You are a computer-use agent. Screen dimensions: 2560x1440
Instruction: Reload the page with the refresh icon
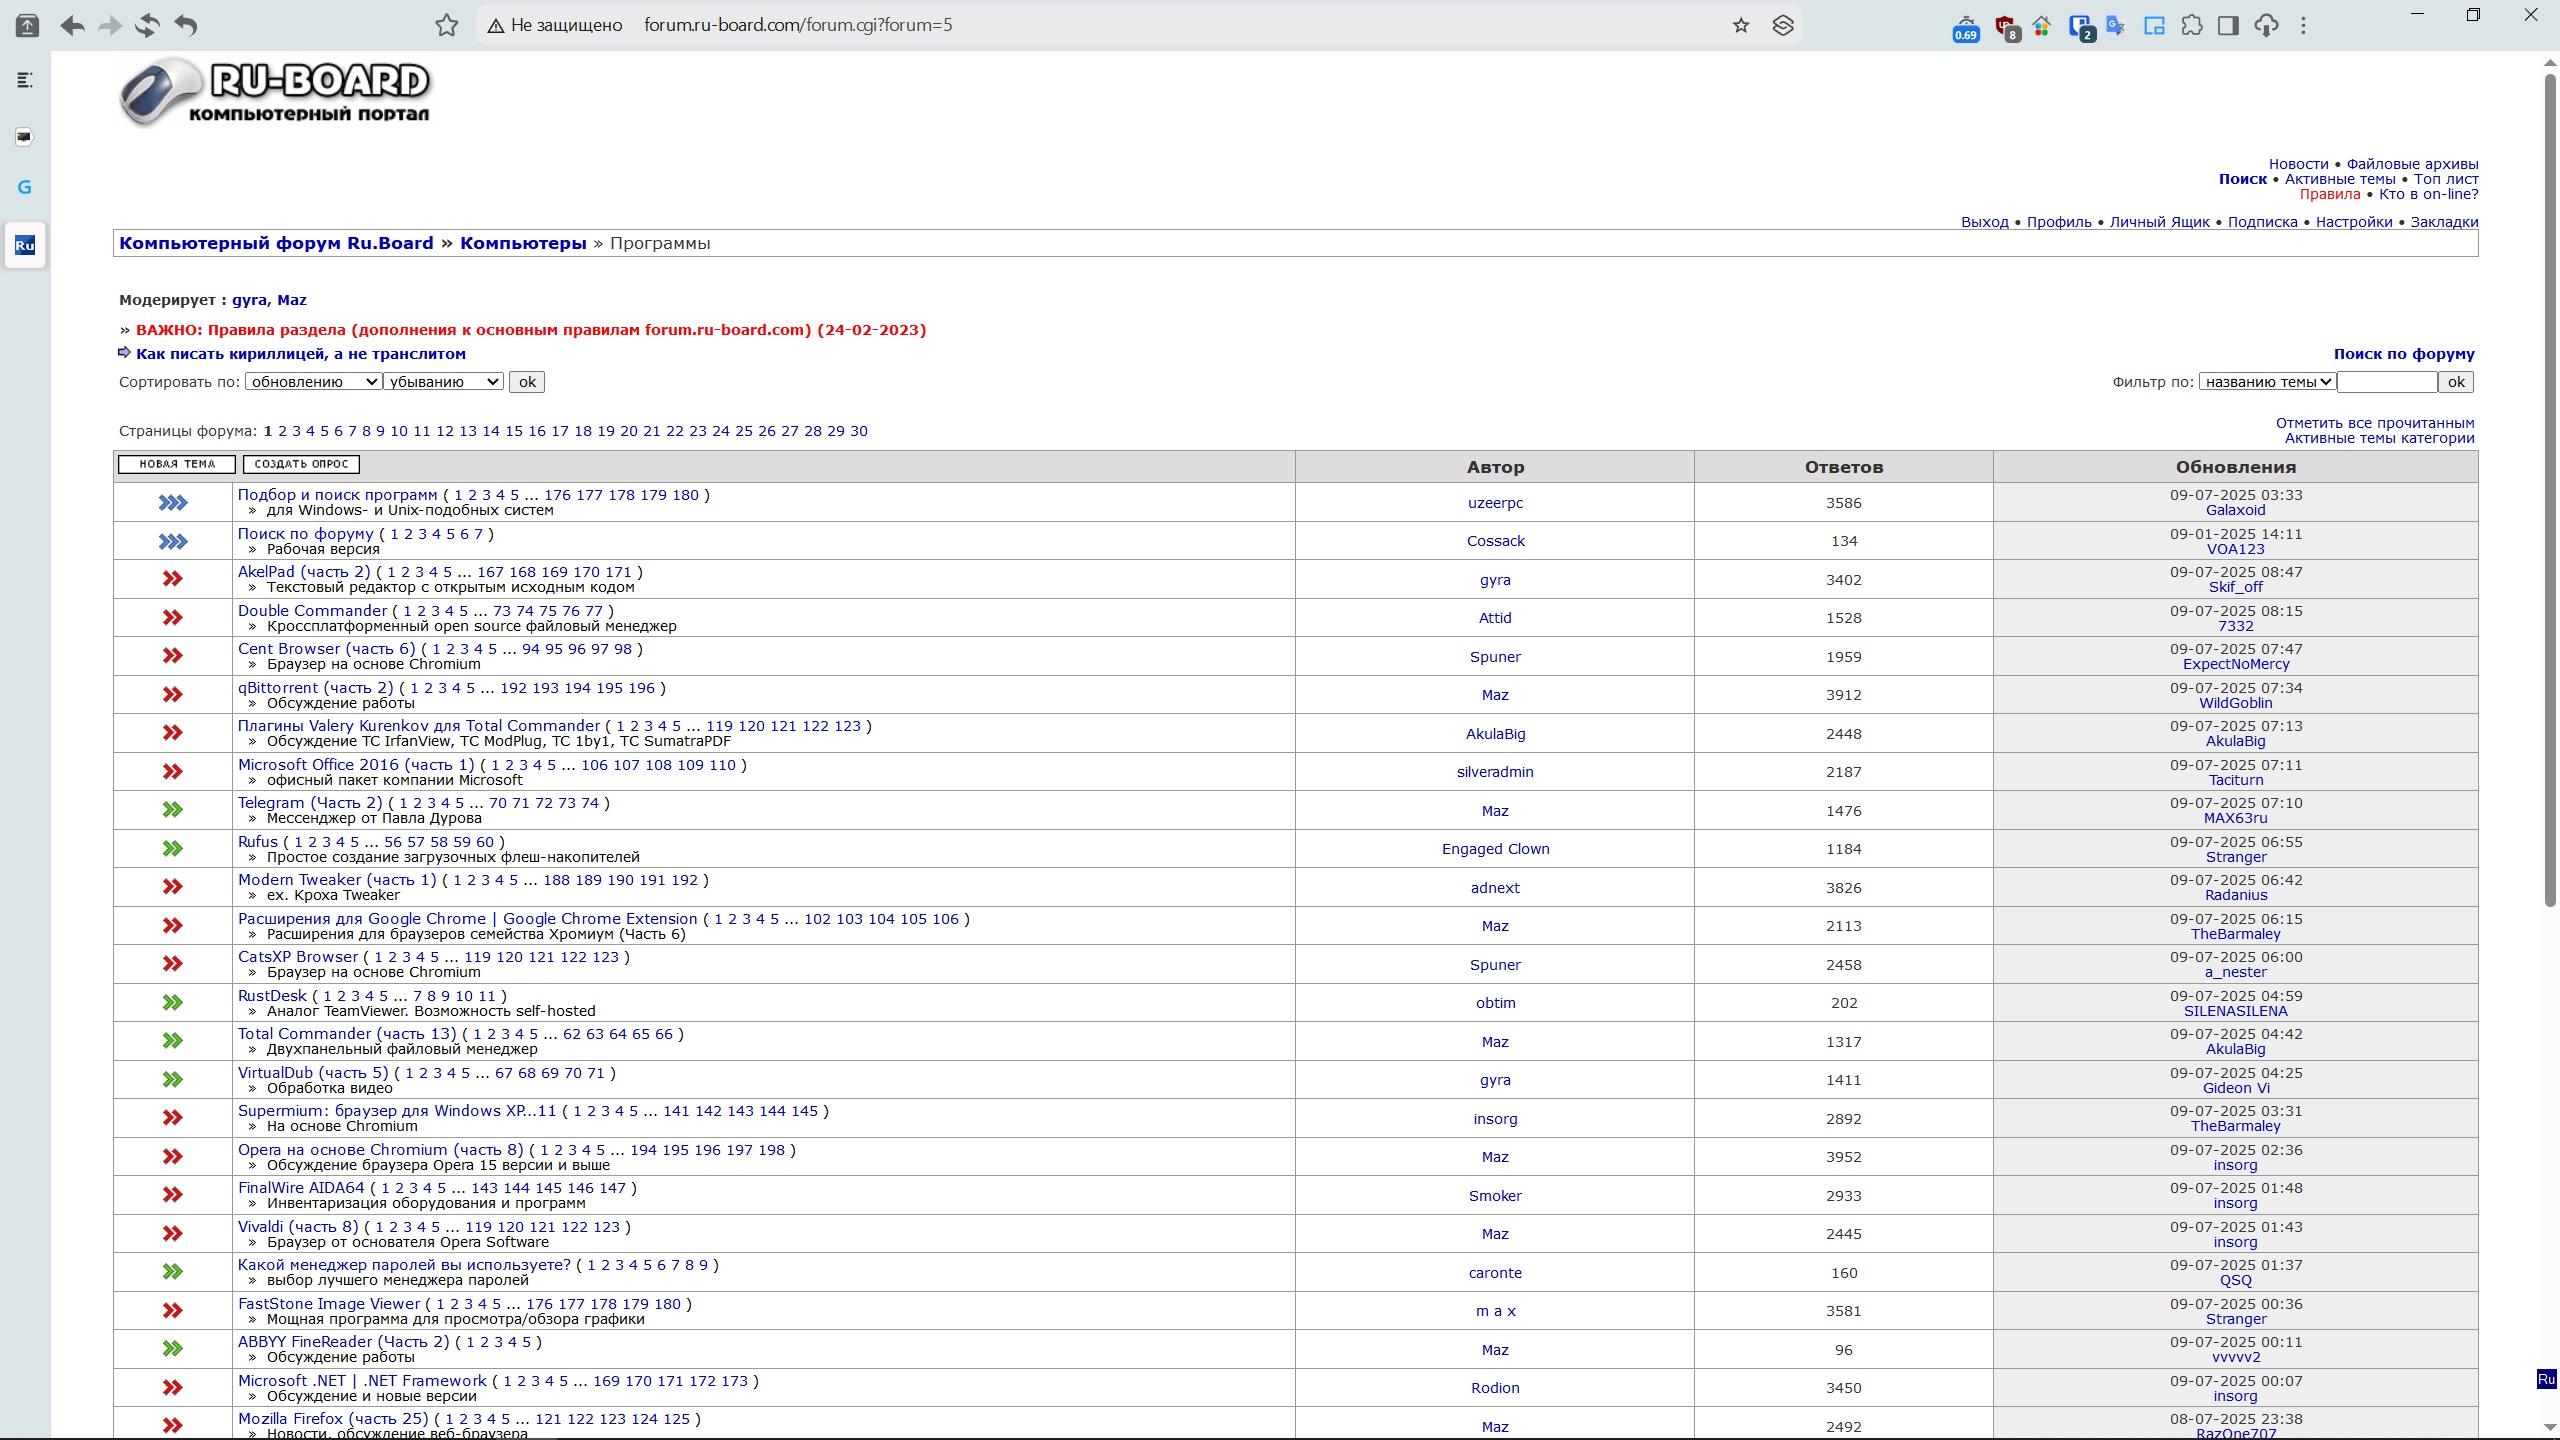(148, 26)
